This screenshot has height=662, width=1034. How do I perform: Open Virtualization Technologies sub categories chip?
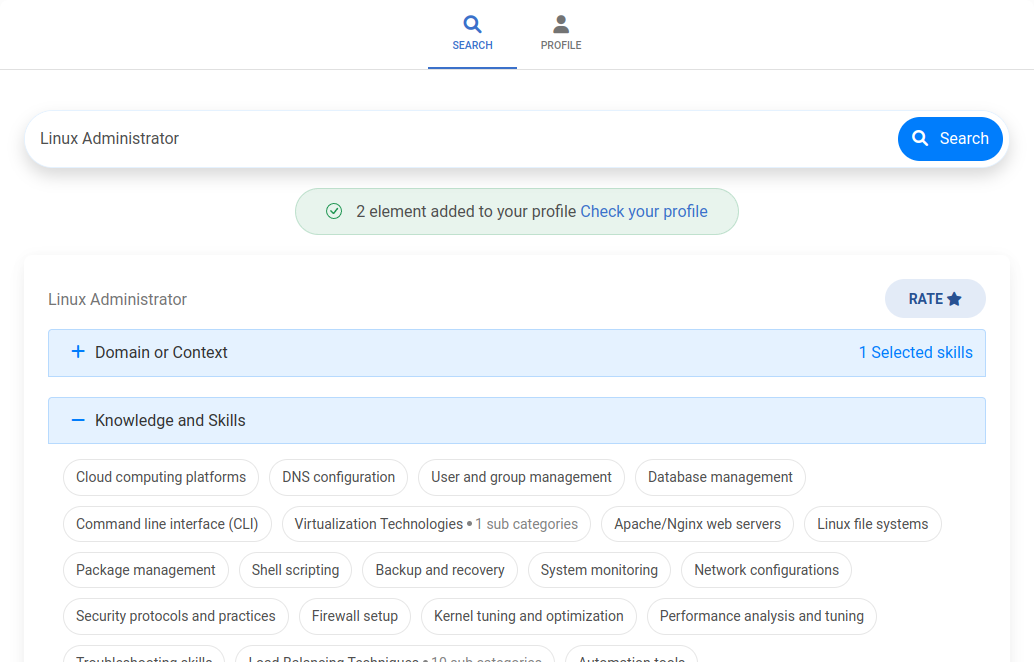click(436, 524)
